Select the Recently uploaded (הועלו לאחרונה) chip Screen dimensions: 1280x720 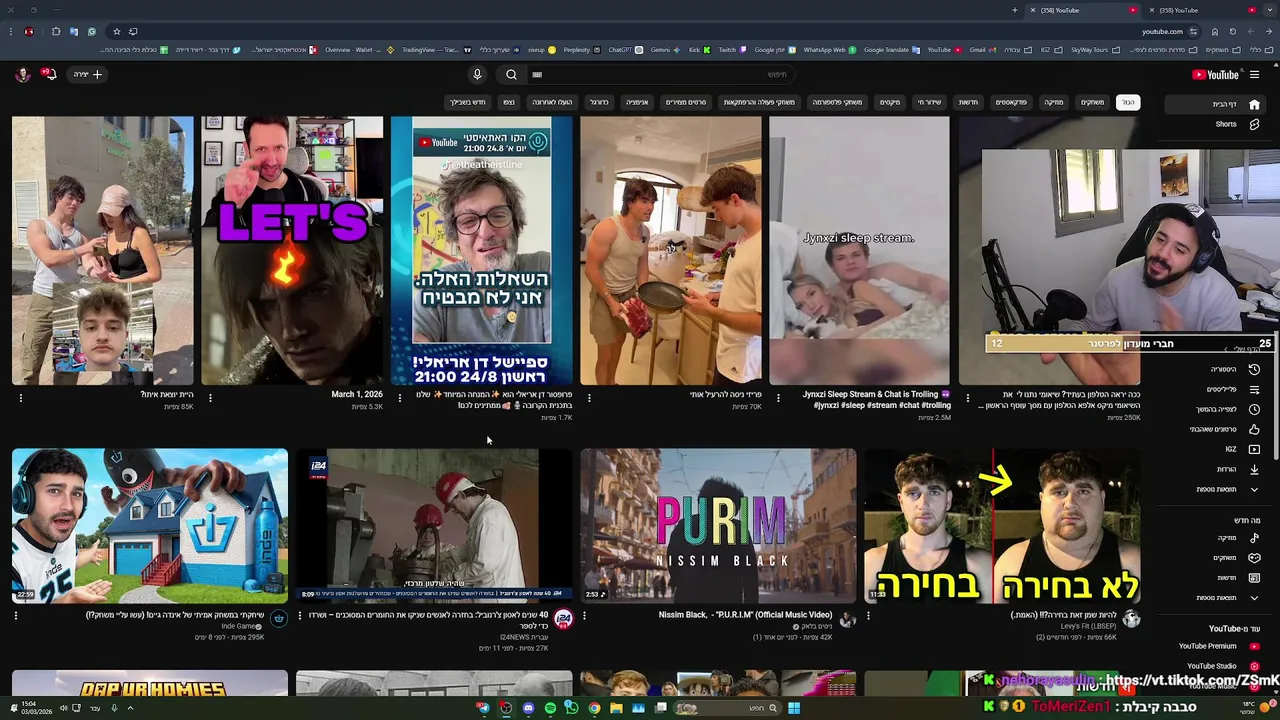(x=552, y=102)
